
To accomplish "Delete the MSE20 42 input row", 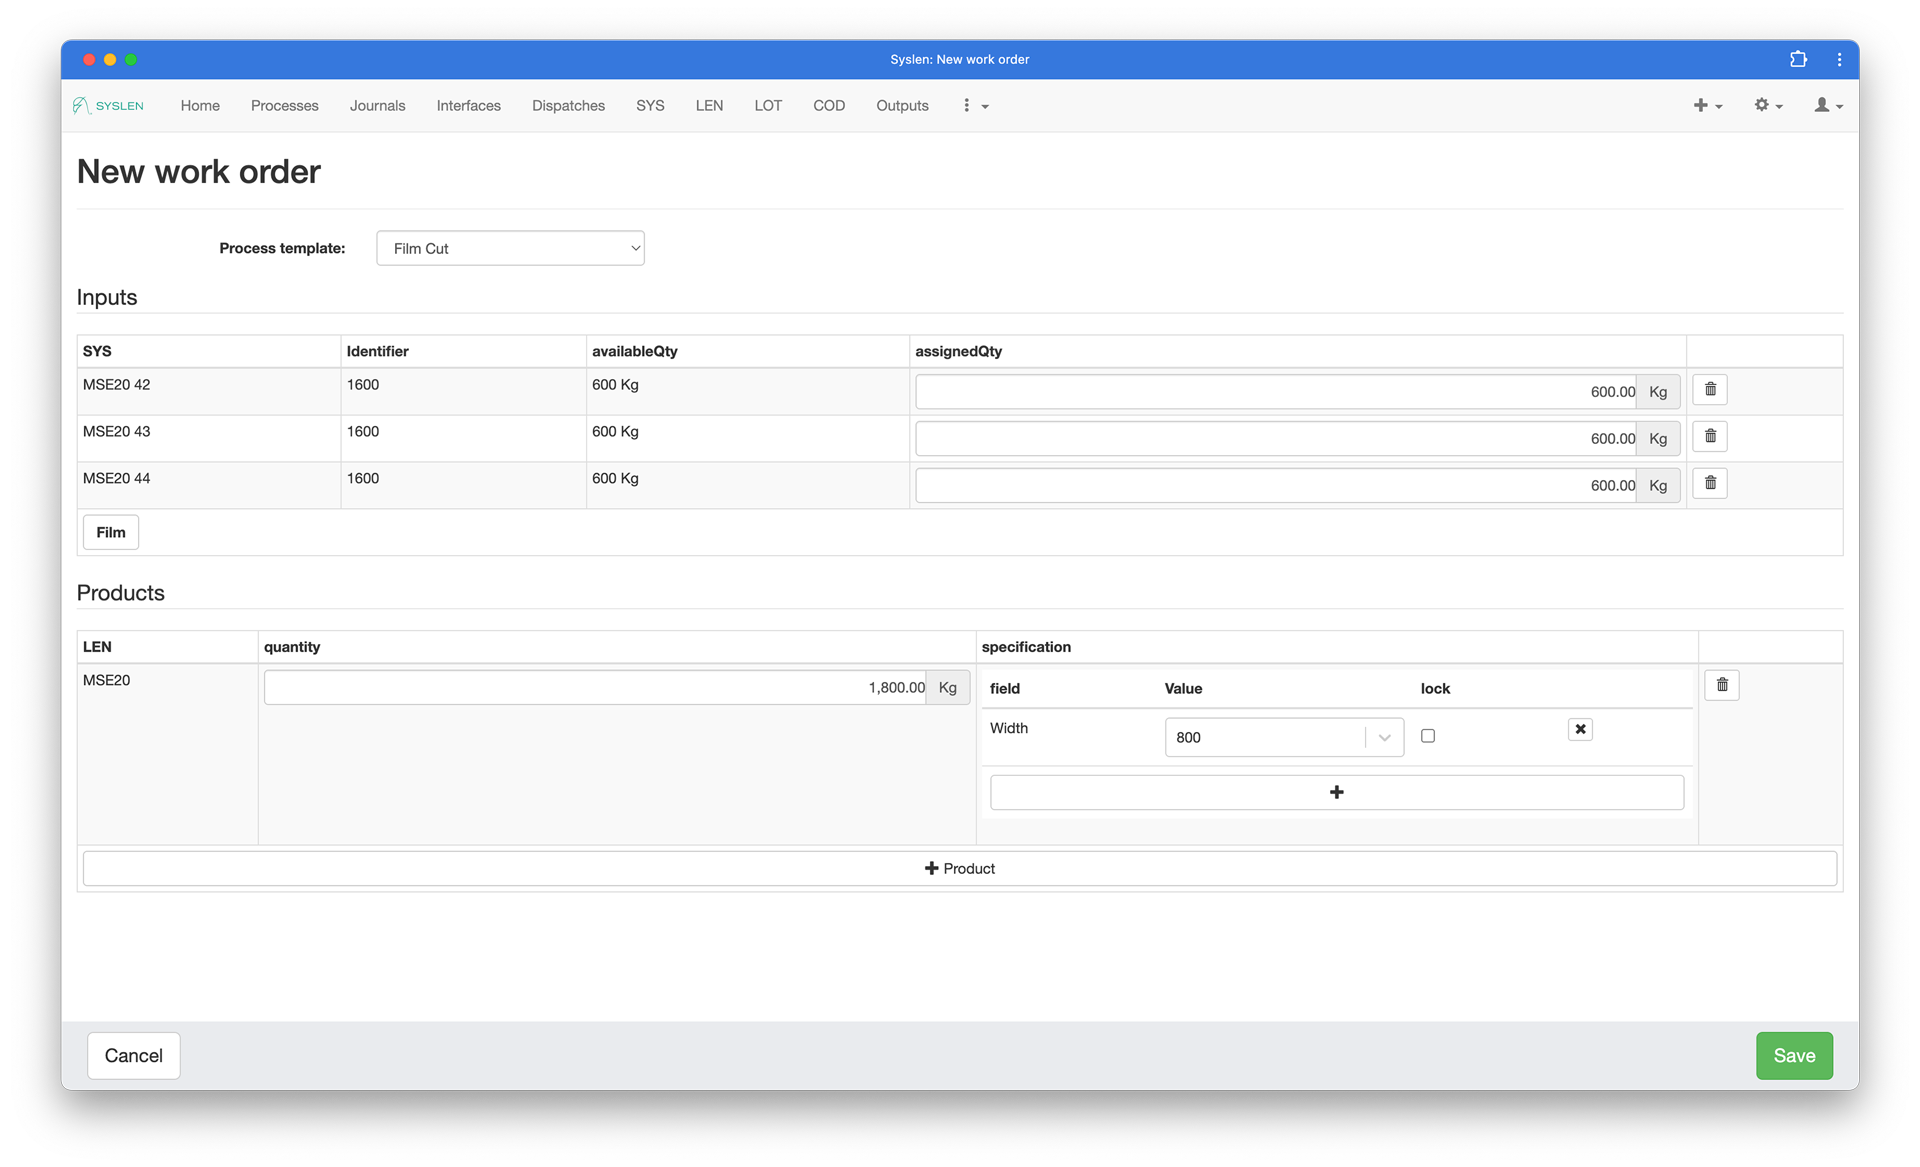I will tap(1710, 390).
